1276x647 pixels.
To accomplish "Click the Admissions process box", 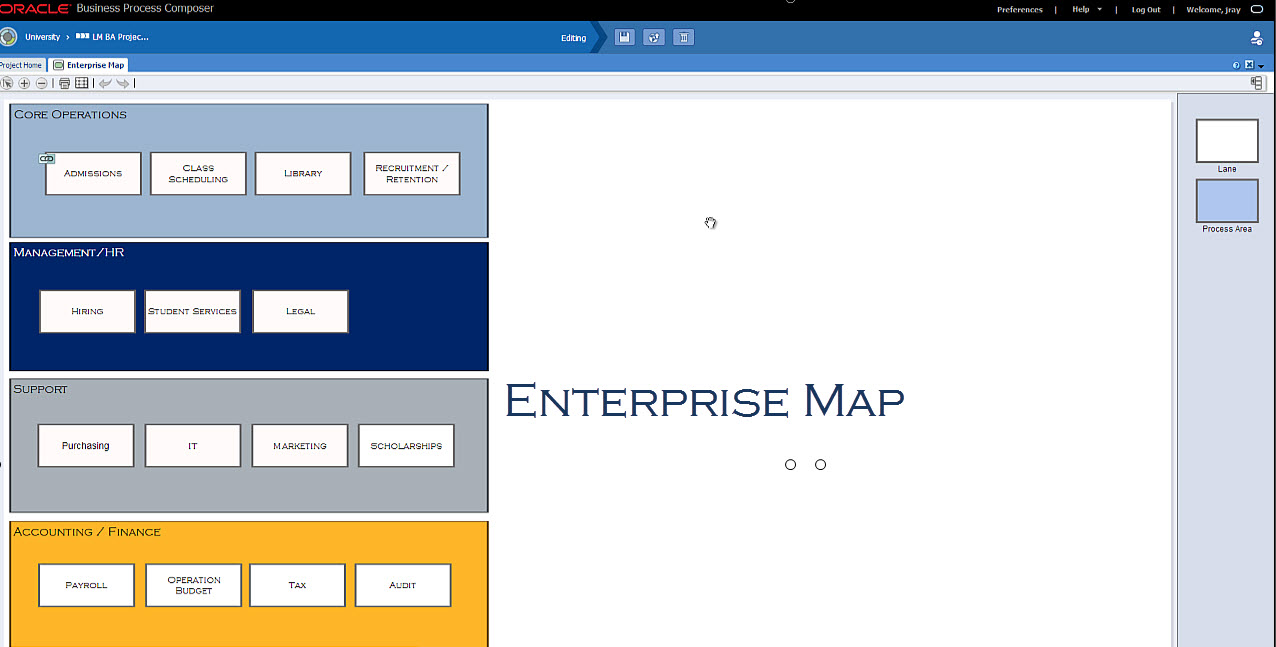I will (93, 174).
